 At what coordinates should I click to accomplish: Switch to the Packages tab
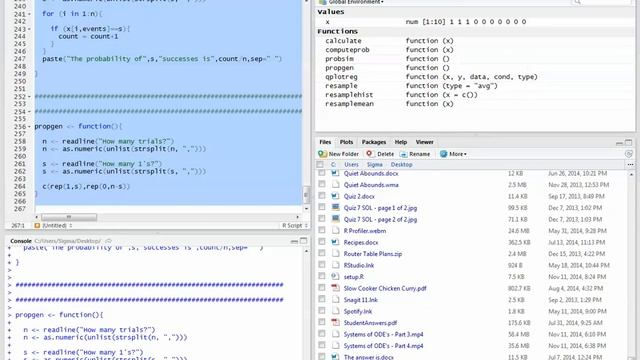pyautogui.click(x=373, y=142)
